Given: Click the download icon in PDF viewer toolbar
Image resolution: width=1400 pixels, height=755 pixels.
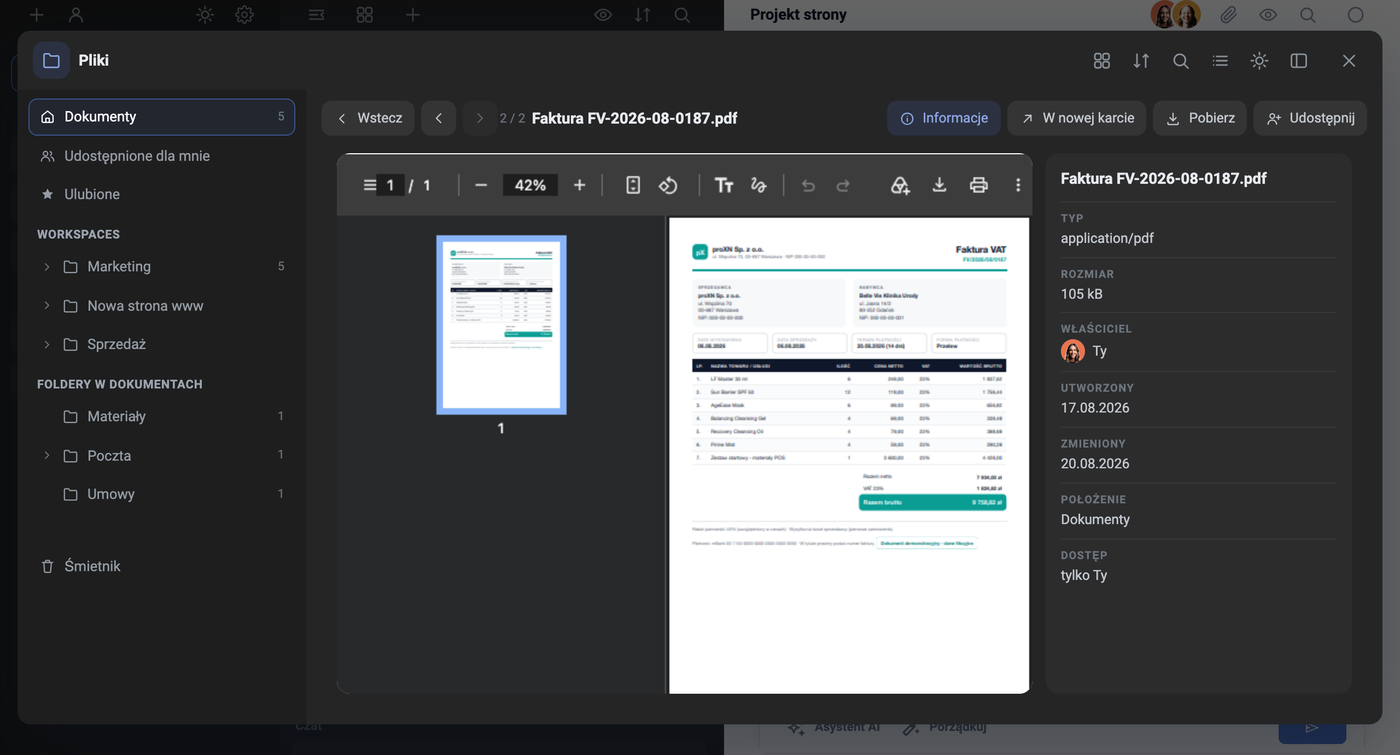Looking at the screenshot, I should coord(939,185).
